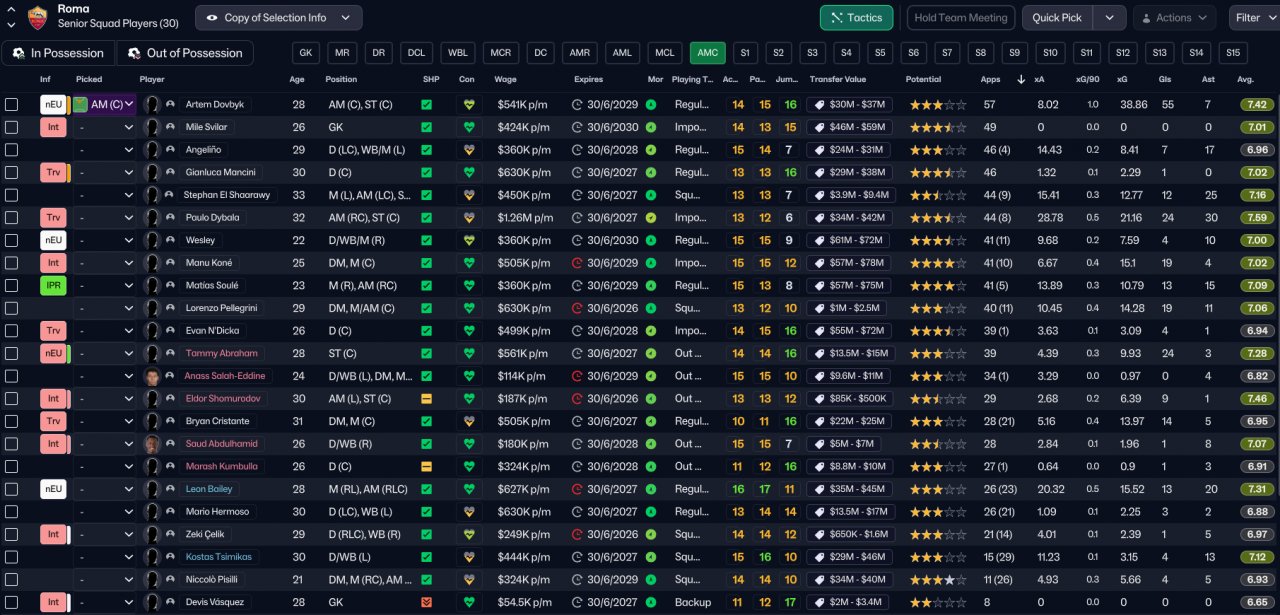Viewport: 1280px width, 615px height.
Task: Switch to the GK position tab
Action: (x=306, y=53)
